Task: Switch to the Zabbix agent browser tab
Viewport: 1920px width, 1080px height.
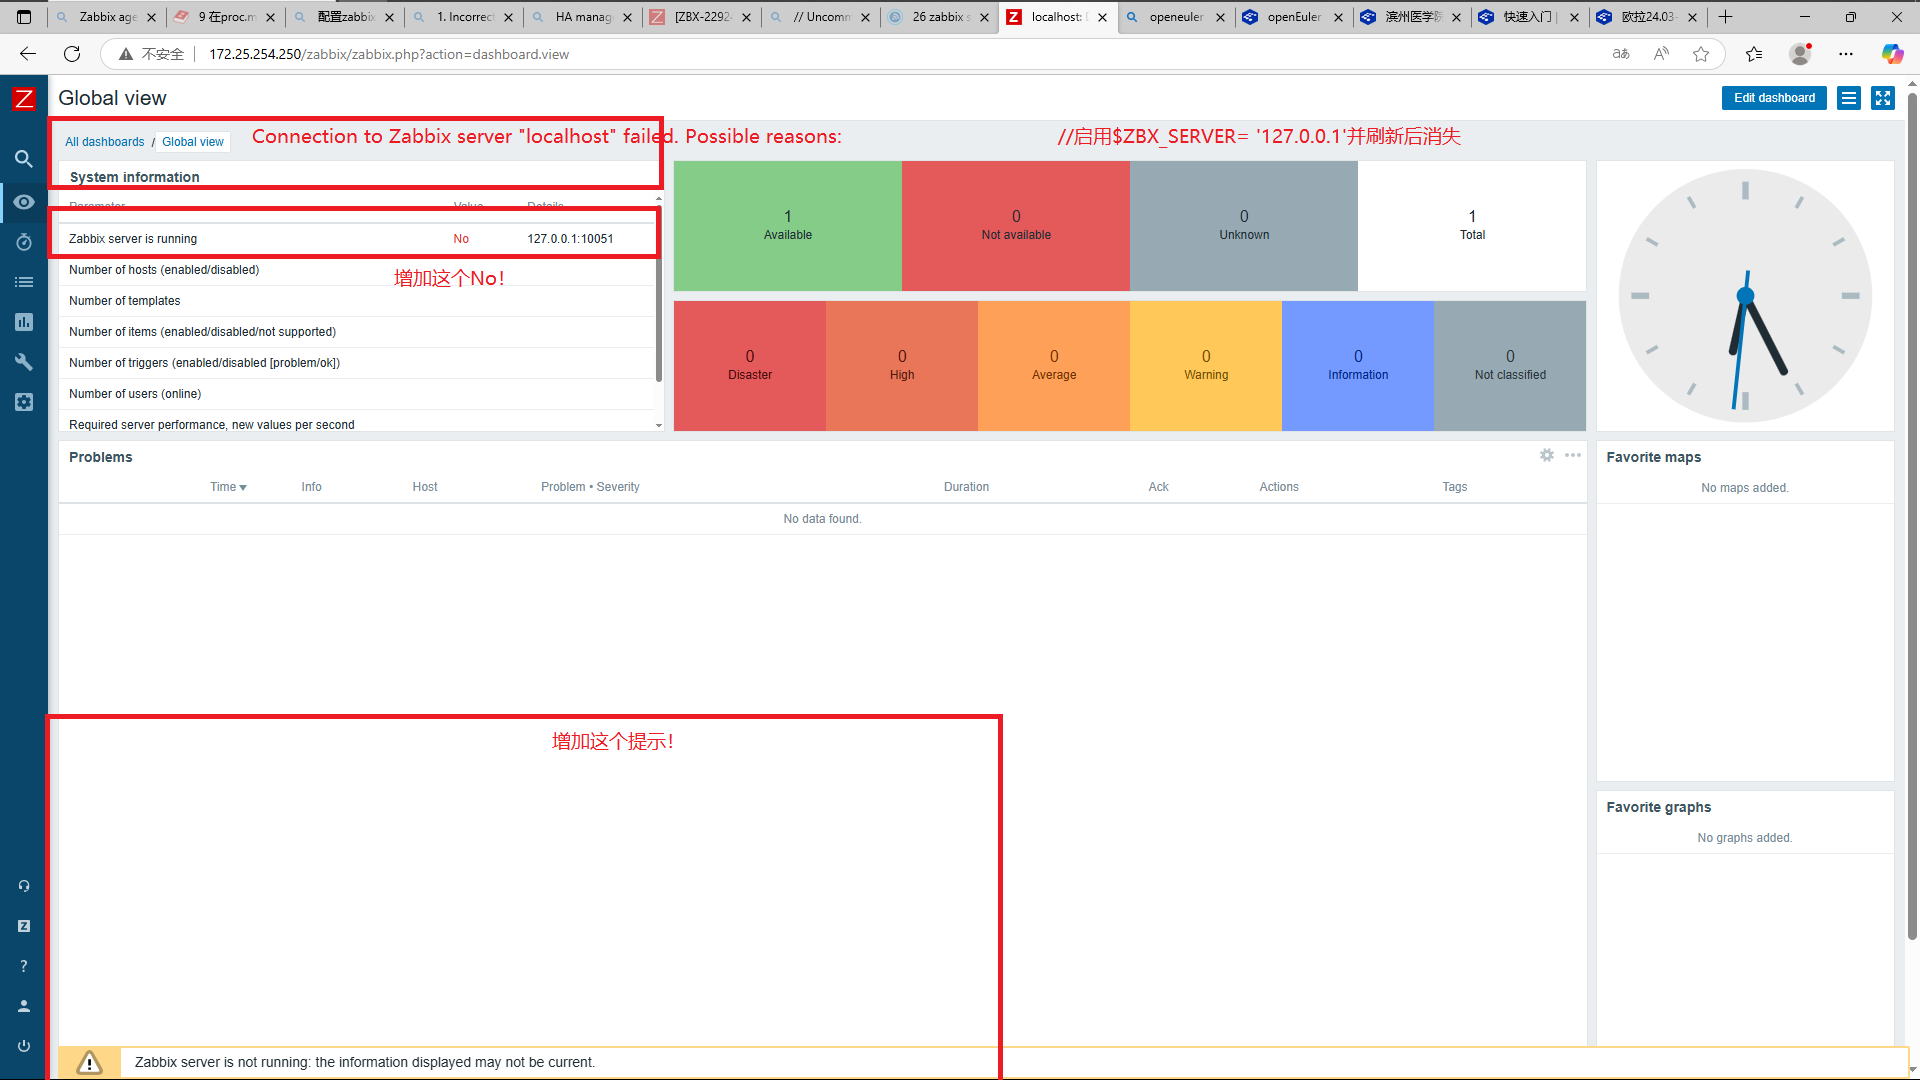Action: (106, 17)
